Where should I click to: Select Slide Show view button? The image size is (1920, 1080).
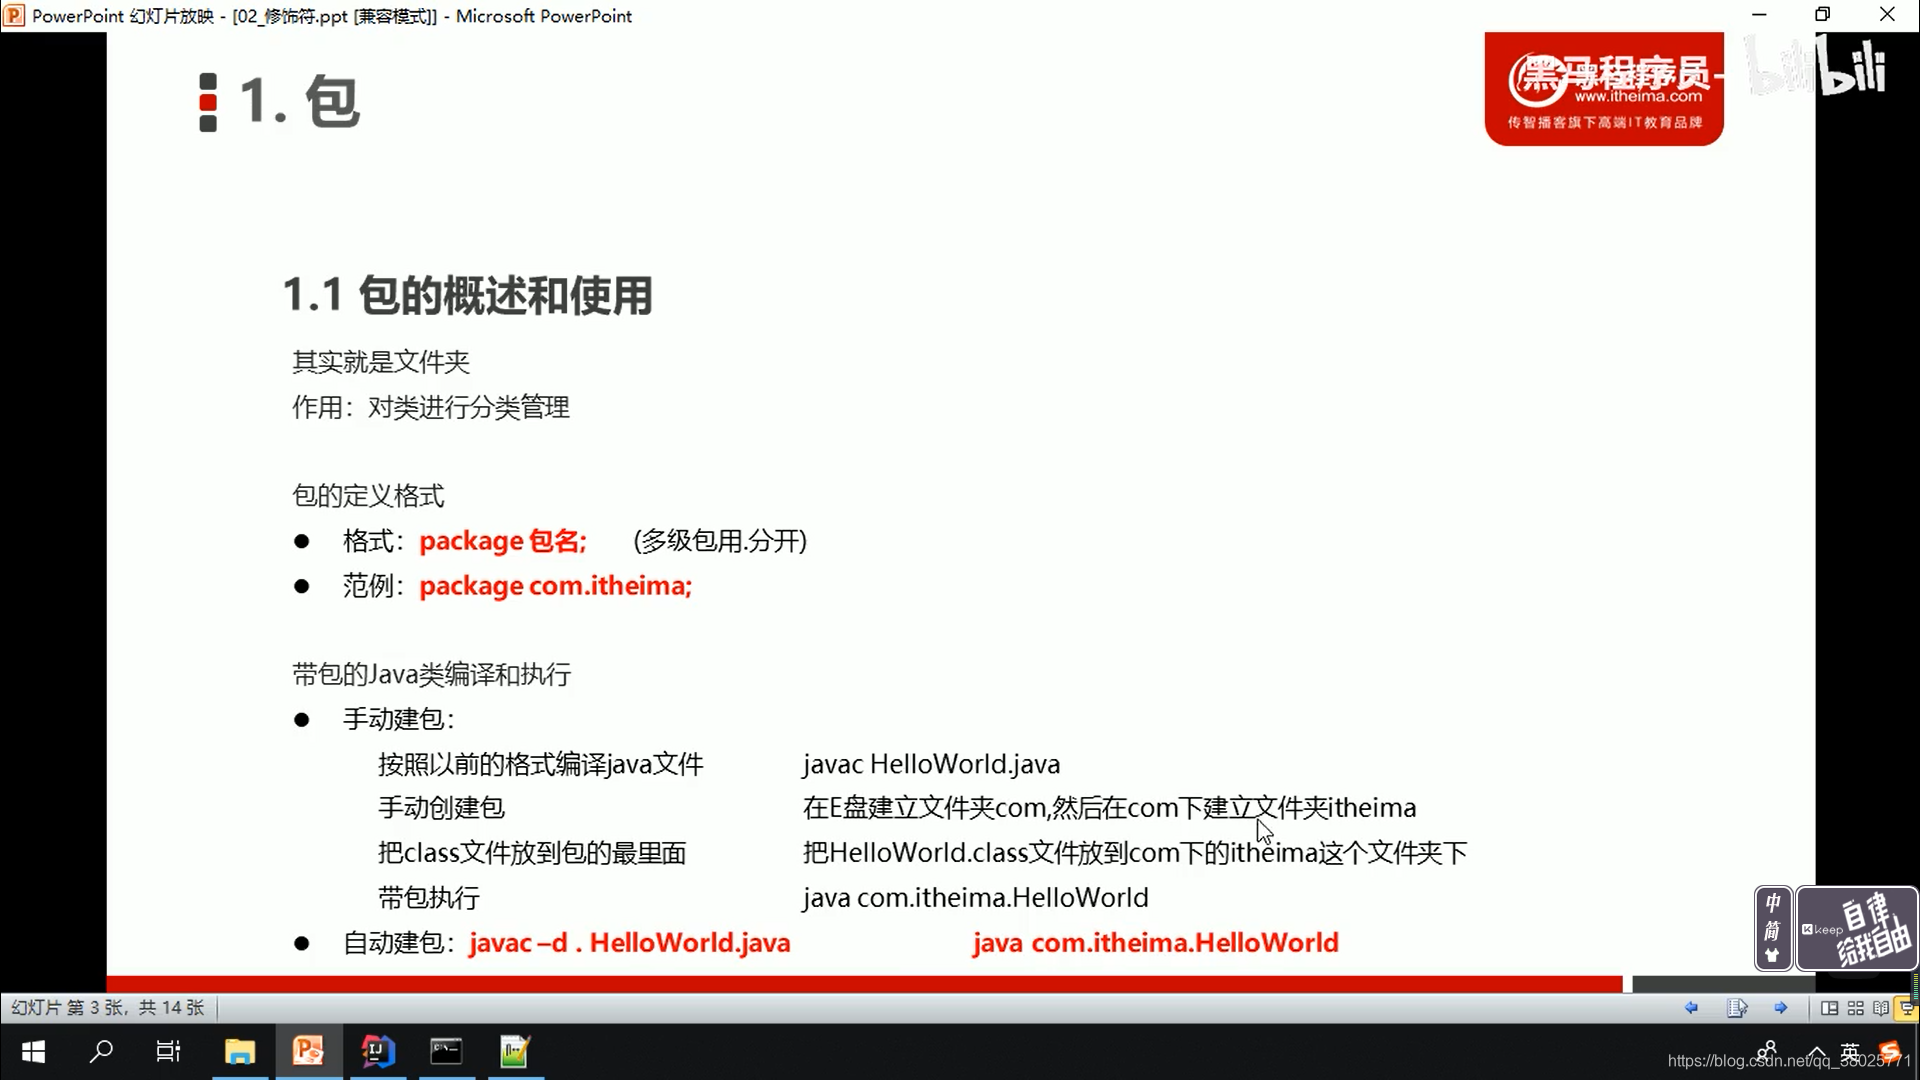pos(1907,1008)
